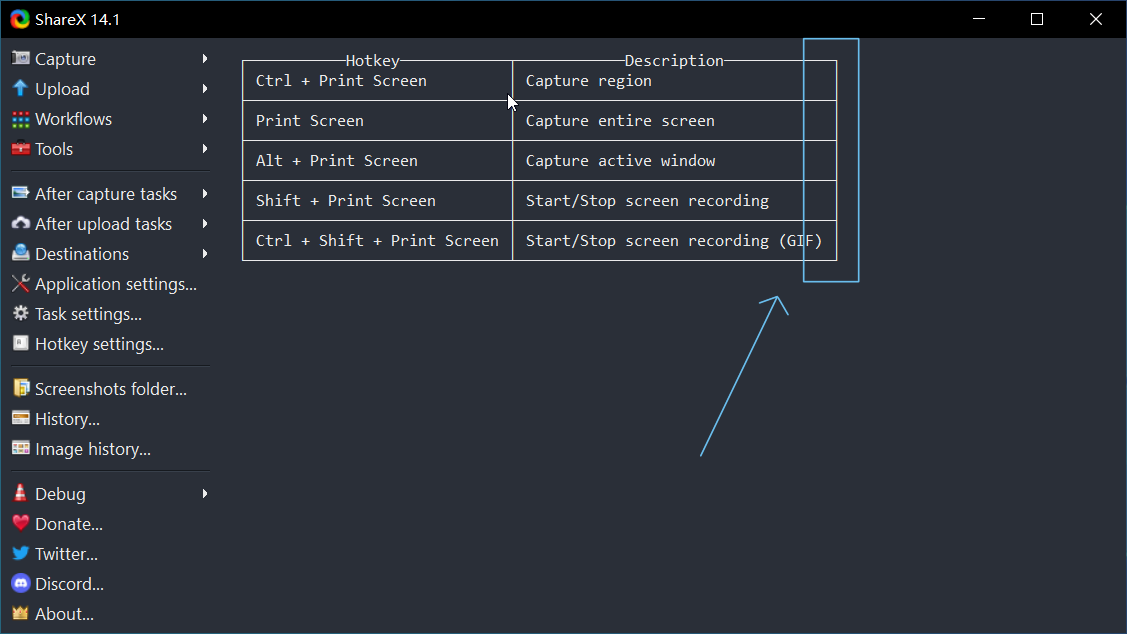This screenshot has height=634, width=1127.
Task: Click the Tools toolbox icon
Action: [x=19, y=148]
